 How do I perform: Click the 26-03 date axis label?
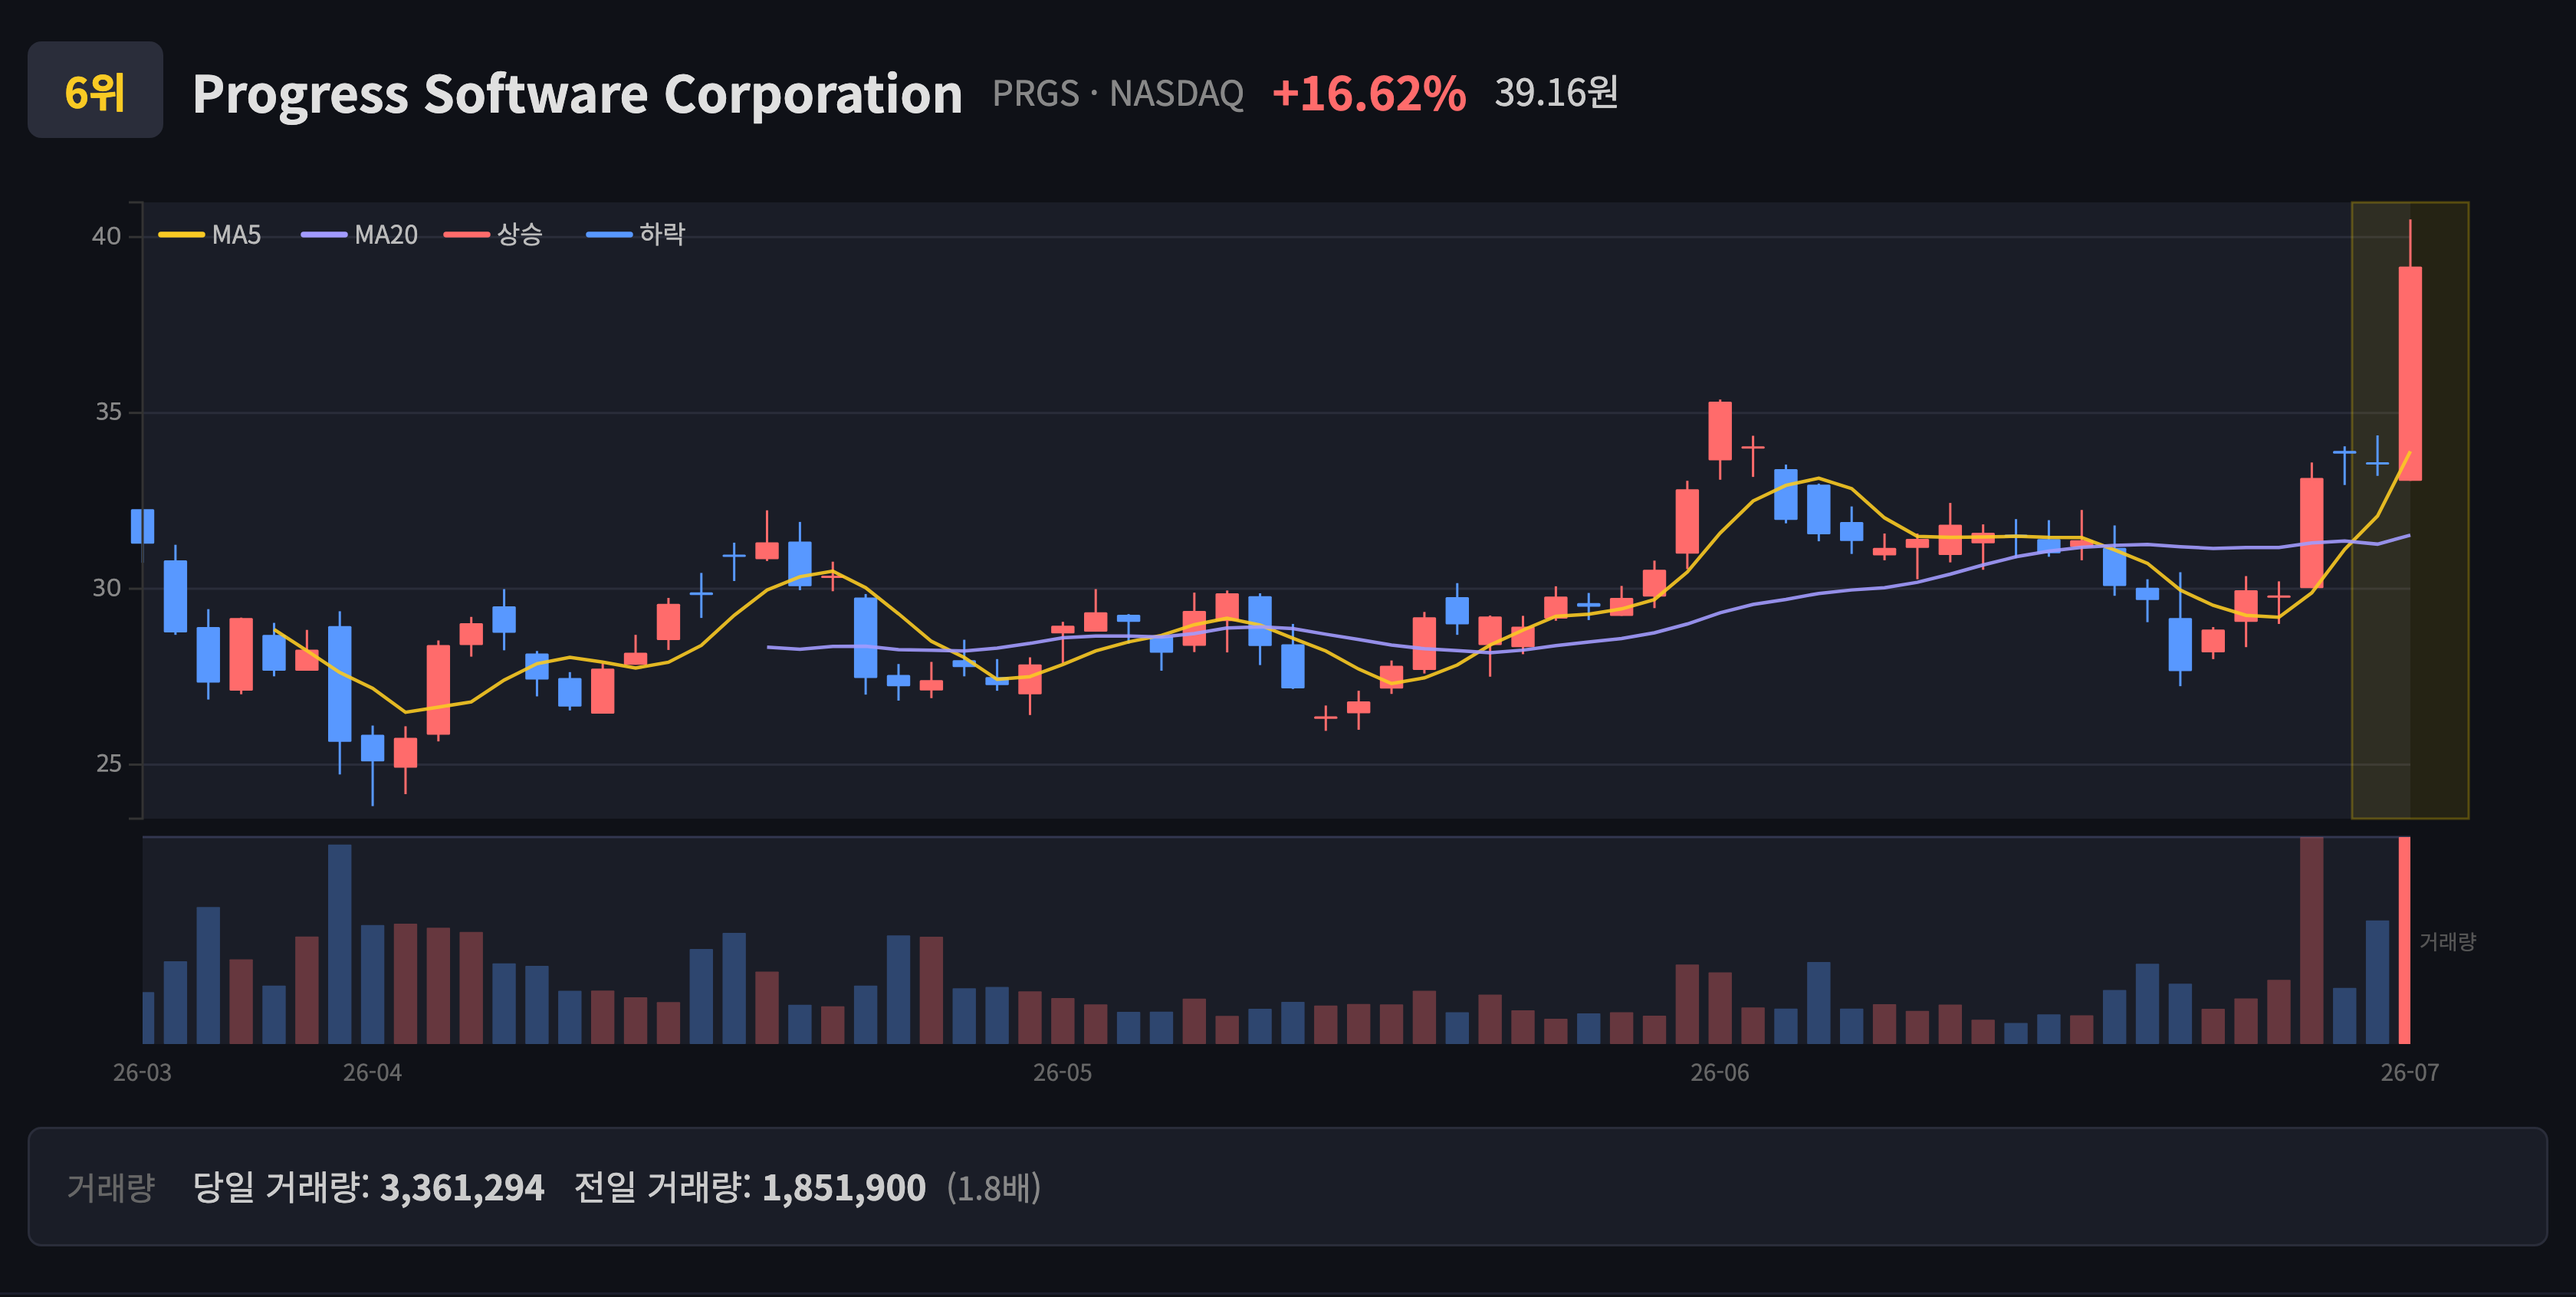click(142, 1073)
